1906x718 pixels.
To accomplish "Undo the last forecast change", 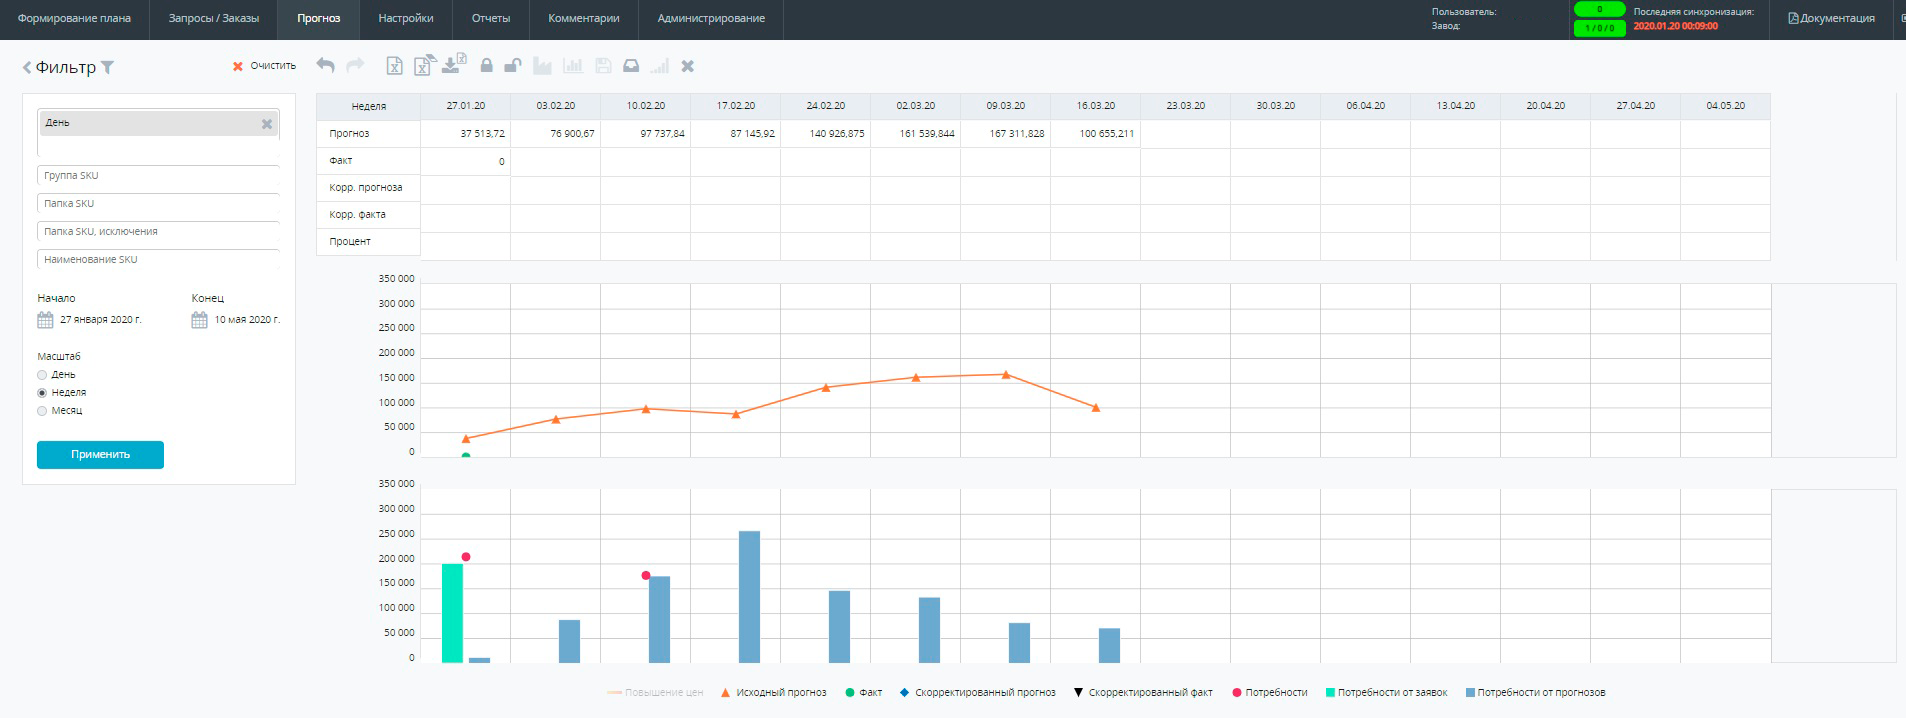I will pyautogui.click(x=325, y=65).
